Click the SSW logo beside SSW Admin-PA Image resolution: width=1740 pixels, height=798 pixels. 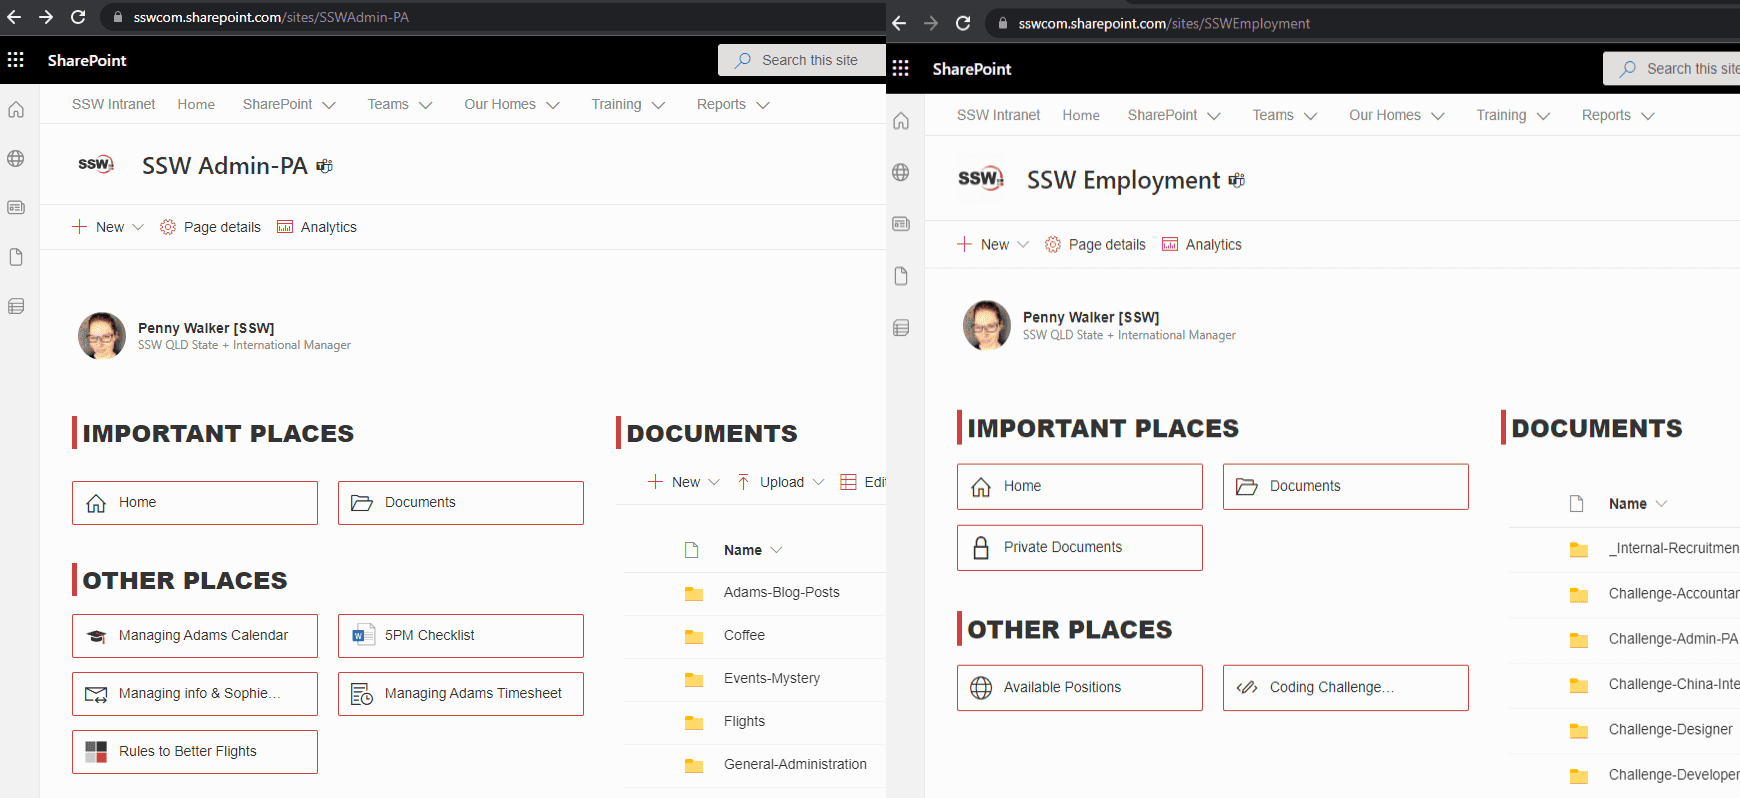96,165
